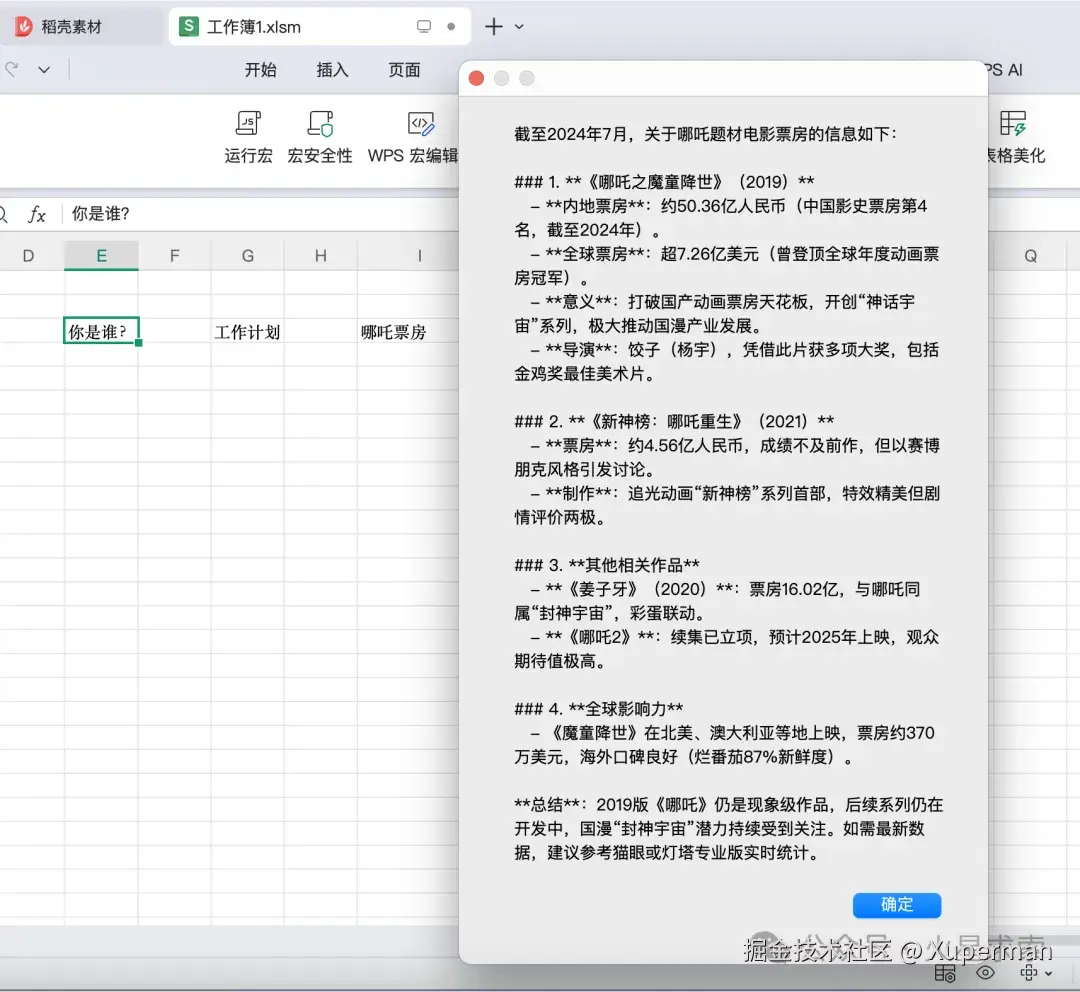Click the Run Macro (运行宏) icon
Image resolution: width=1080 pixels, height=992 pixels.
248,124
